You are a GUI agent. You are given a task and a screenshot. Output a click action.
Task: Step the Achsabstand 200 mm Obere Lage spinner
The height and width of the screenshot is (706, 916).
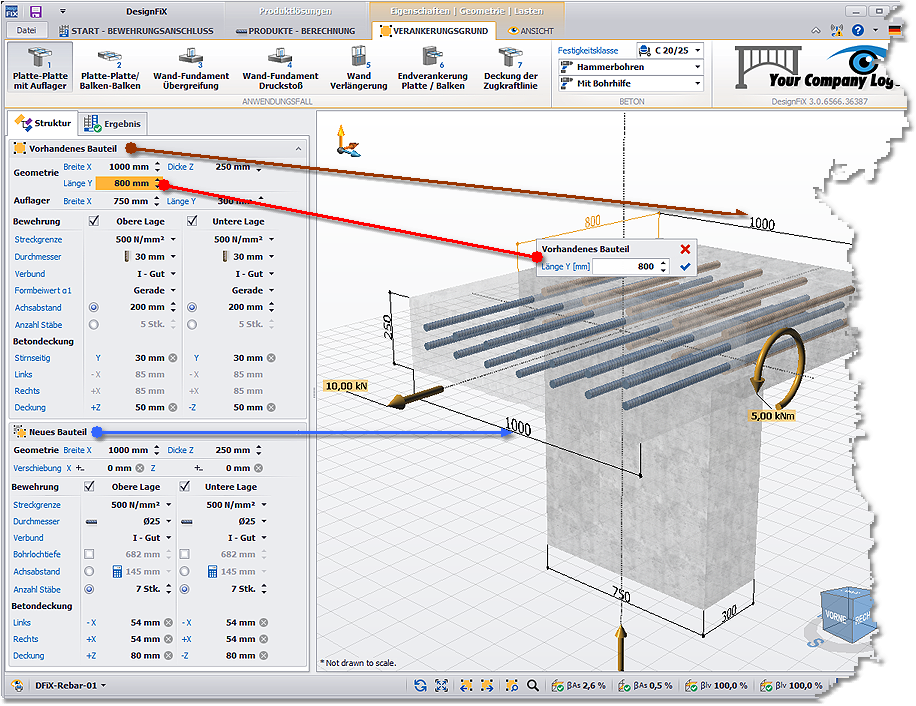tap(174, 307)
